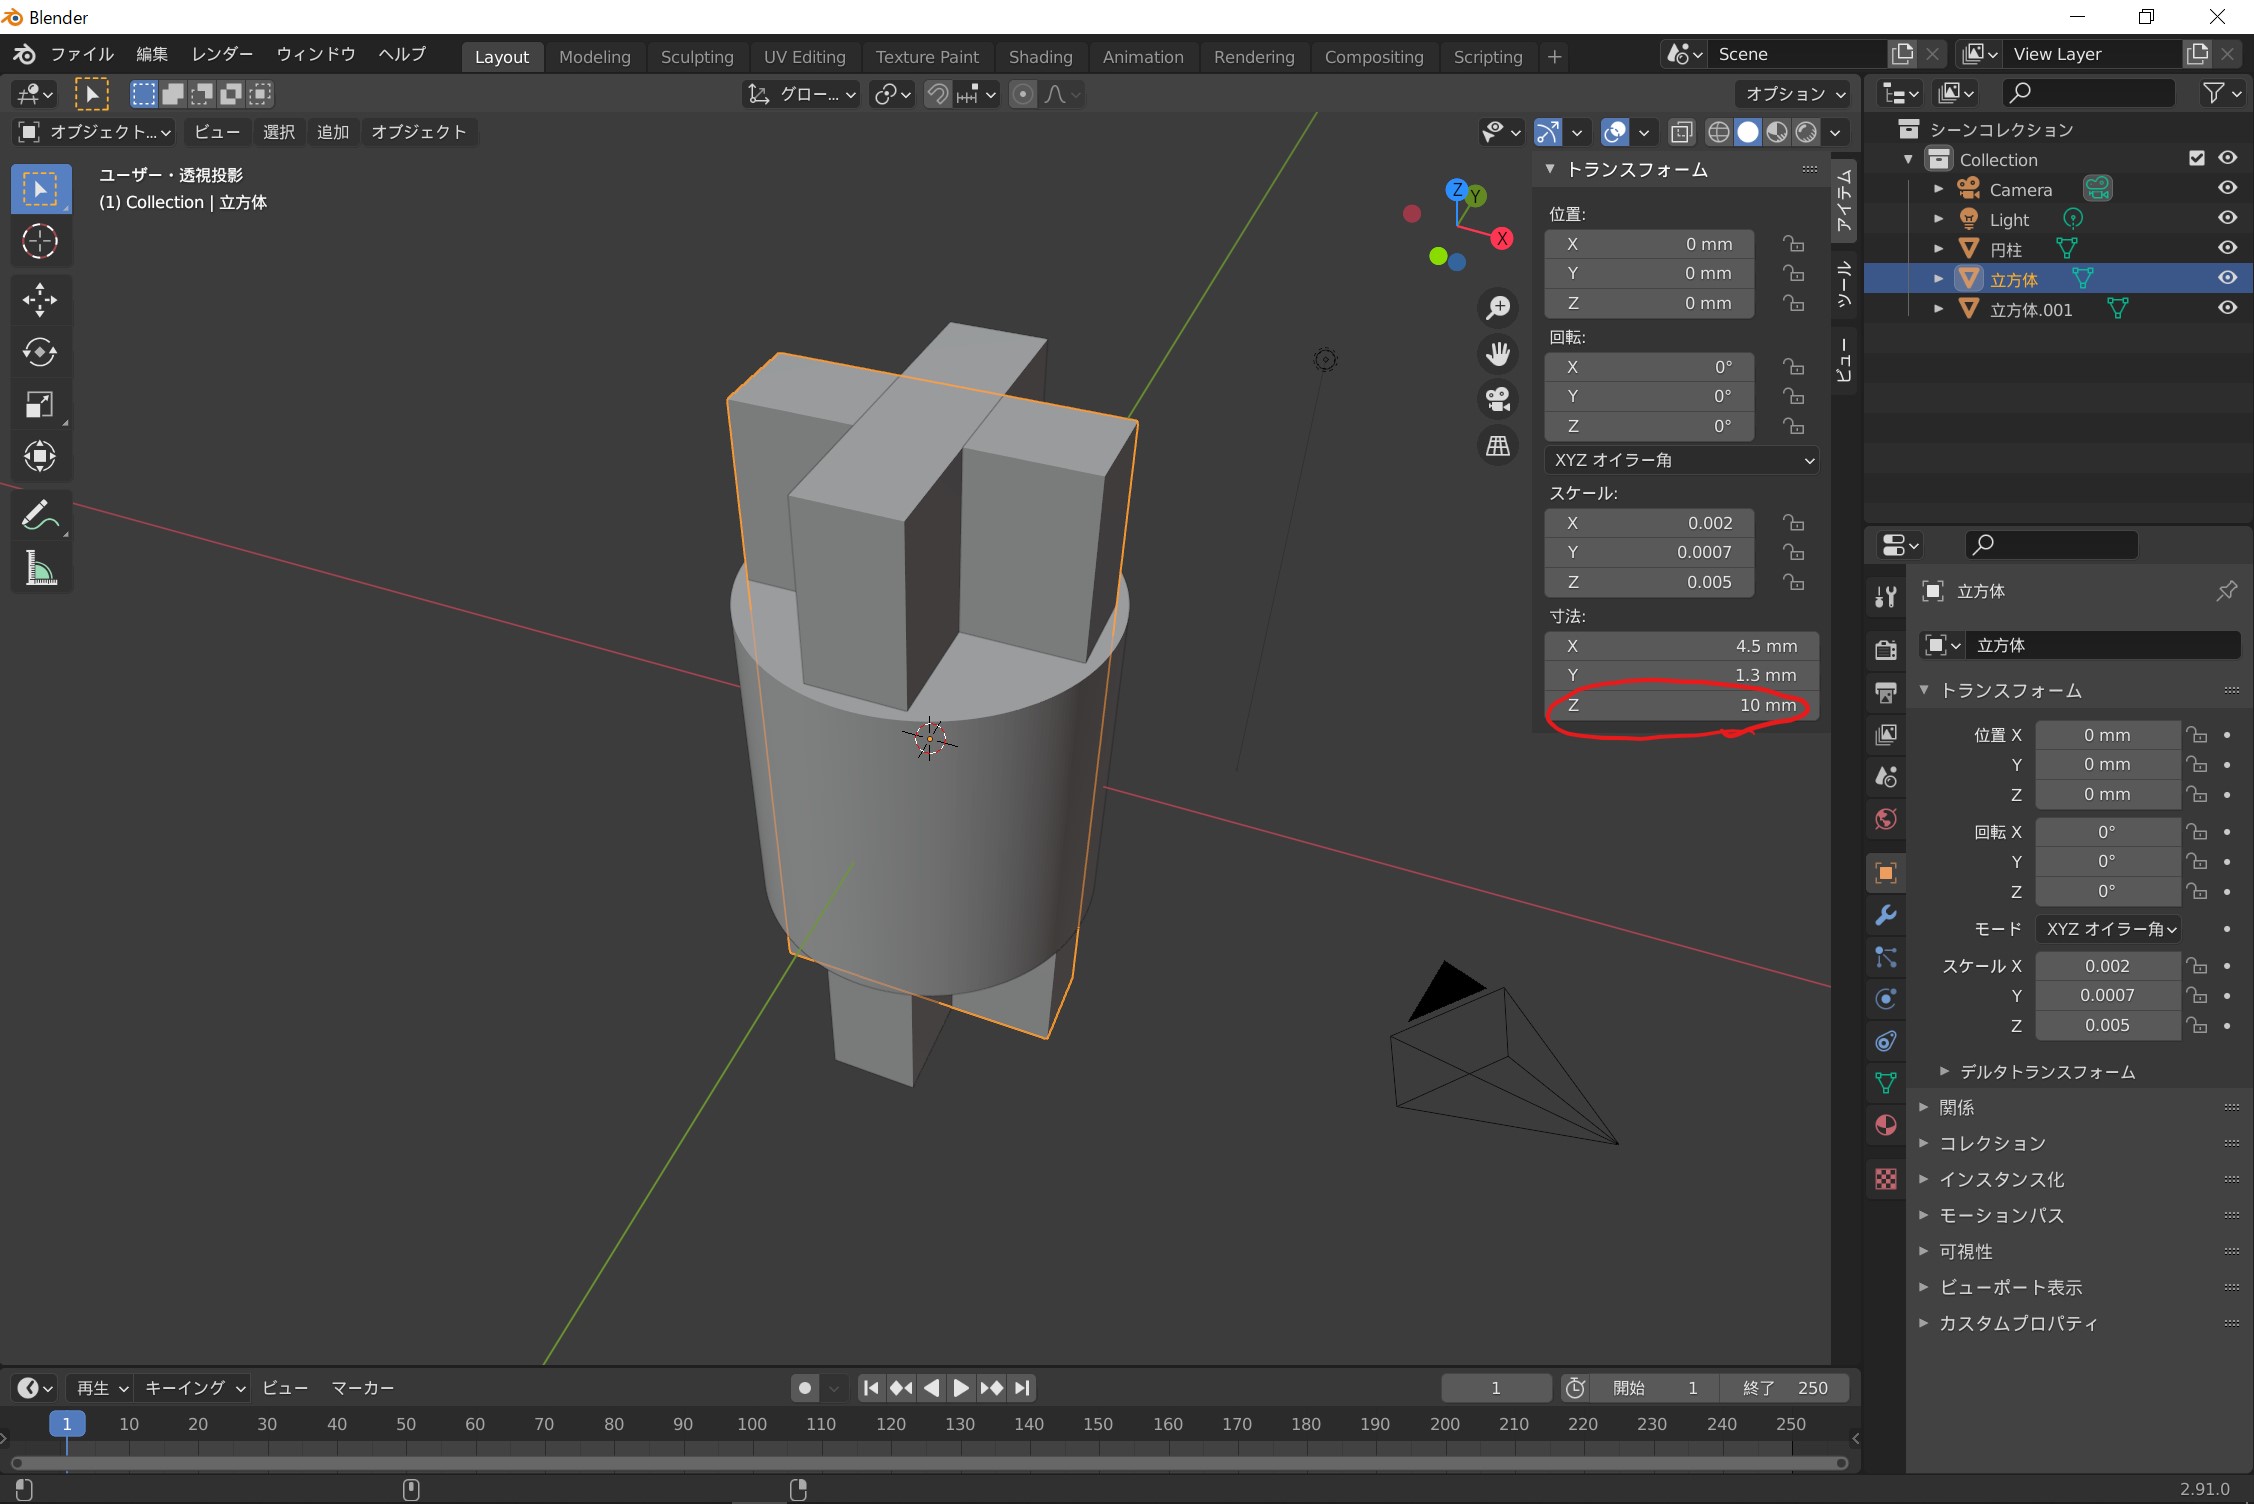This screenshot has width=2254, height=1504.
Task: Hide the Light object in outliner
Action: [2227, 218]
